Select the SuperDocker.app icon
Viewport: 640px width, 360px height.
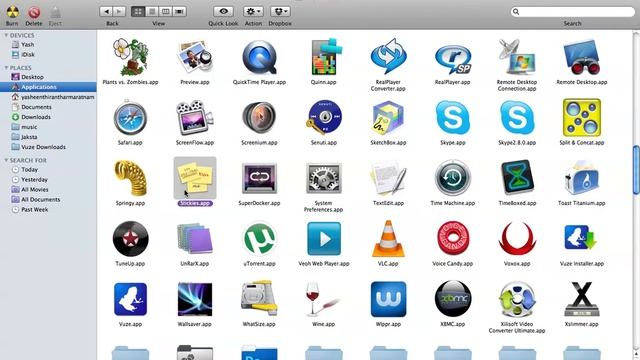click(259, 178)
